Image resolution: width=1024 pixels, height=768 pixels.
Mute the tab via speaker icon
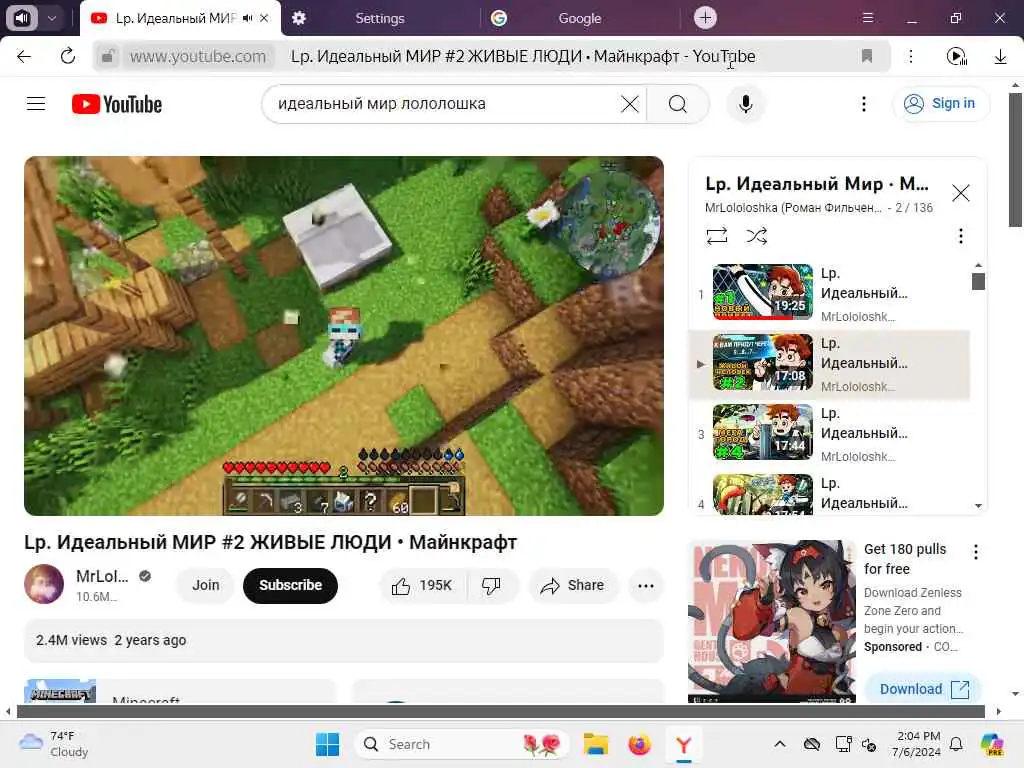click(x=247, y=18)
